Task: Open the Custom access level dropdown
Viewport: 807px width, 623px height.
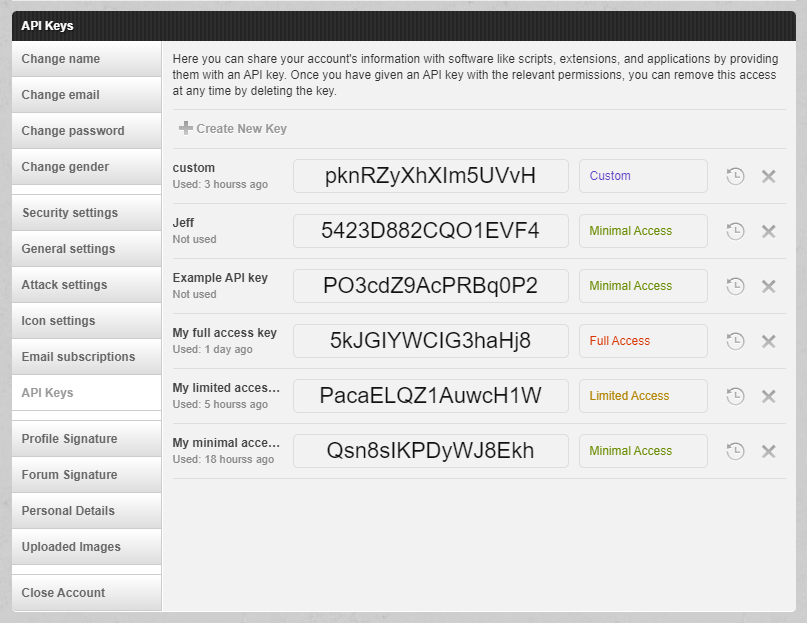Action: pyautogui.click(x=642, y=176)
